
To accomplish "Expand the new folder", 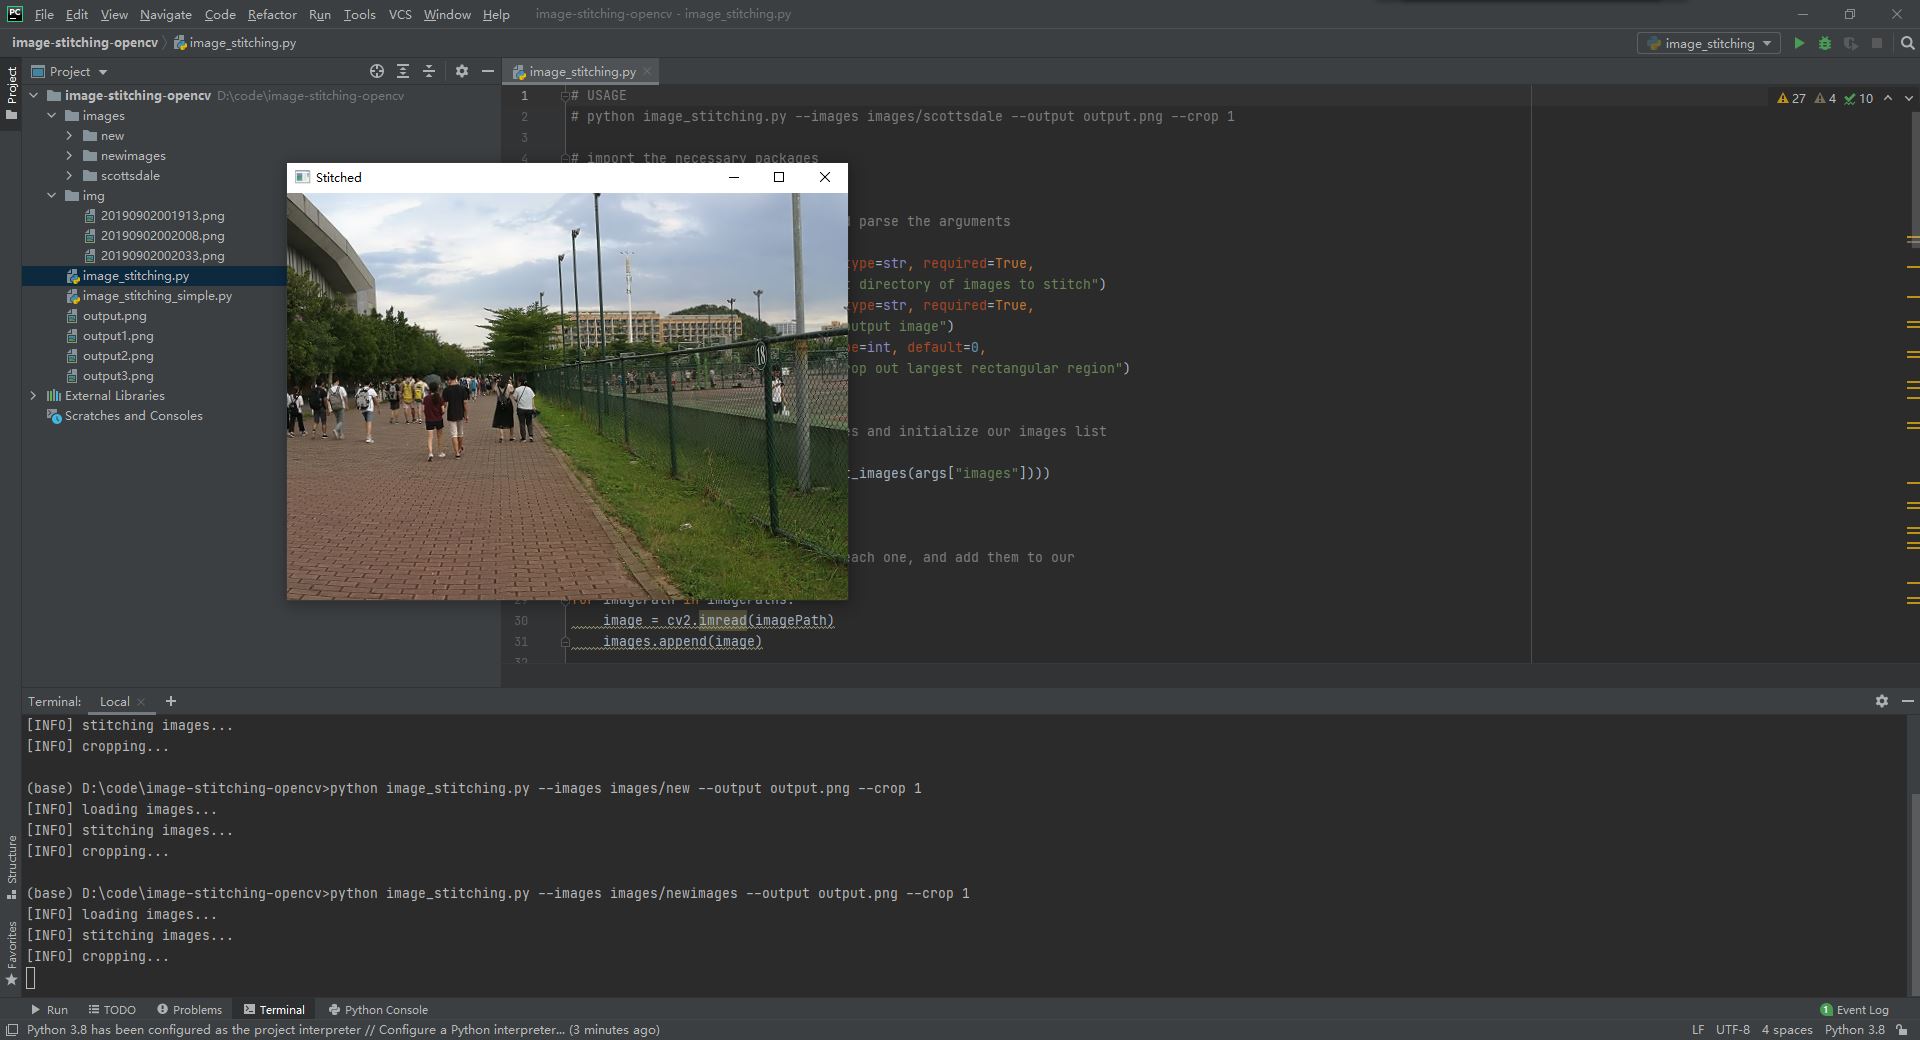I will point(70,135).
